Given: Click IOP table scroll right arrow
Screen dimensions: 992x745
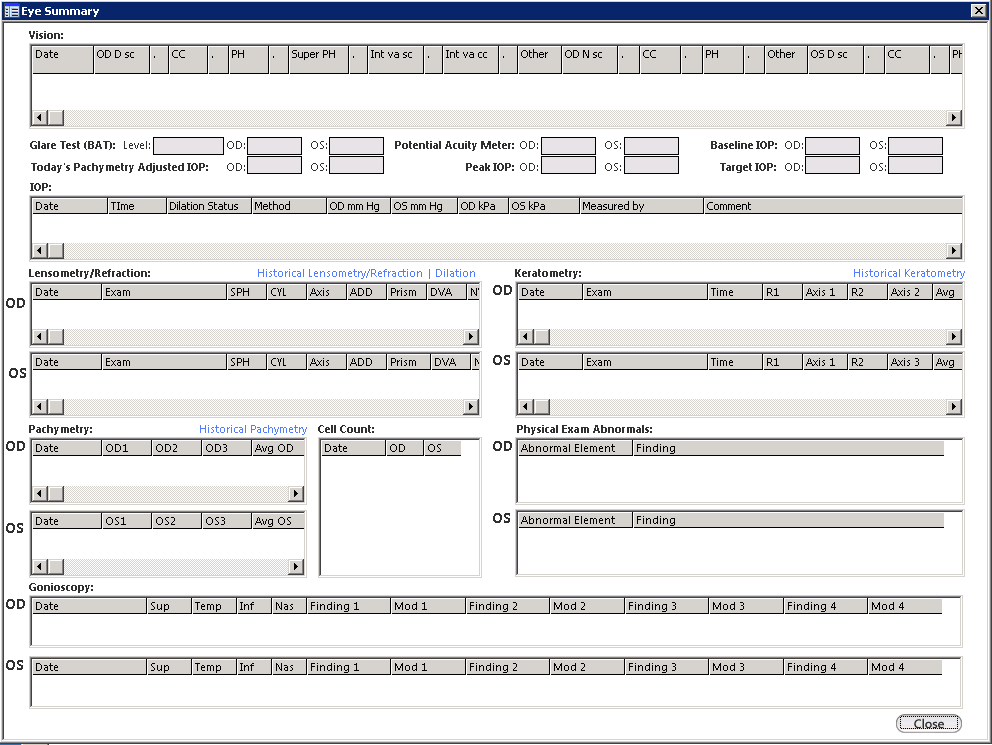Looking at the screenshot, I should tap(954, 250).
